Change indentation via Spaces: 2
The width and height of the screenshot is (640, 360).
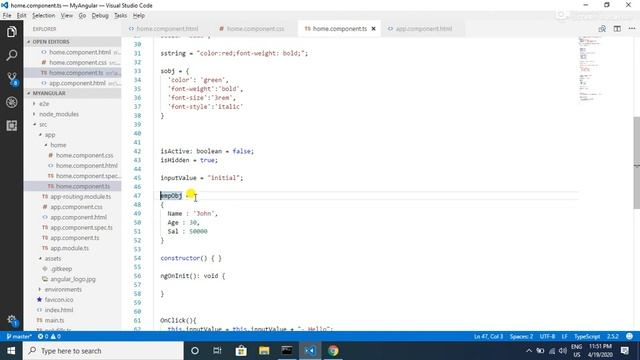521,336
